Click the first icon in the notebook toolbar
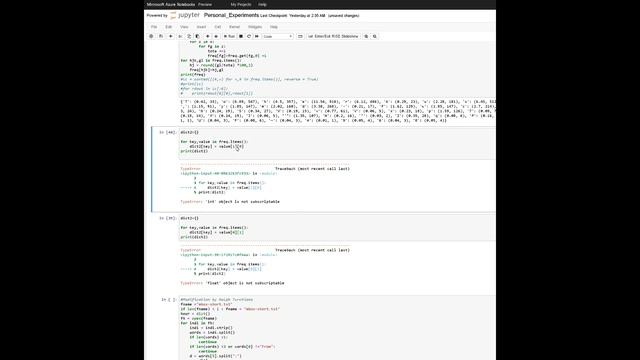 [x=151, y=36]
